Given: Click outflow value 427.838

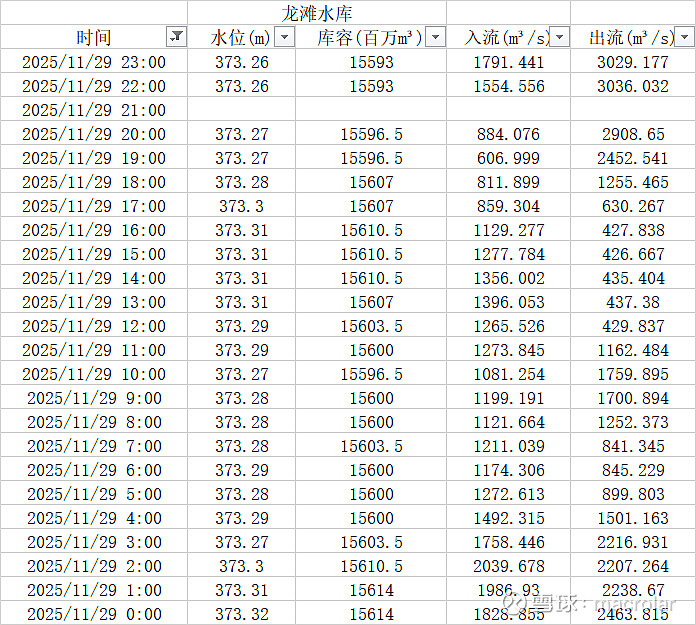Looking at the screenshot, I should point(633,229).
